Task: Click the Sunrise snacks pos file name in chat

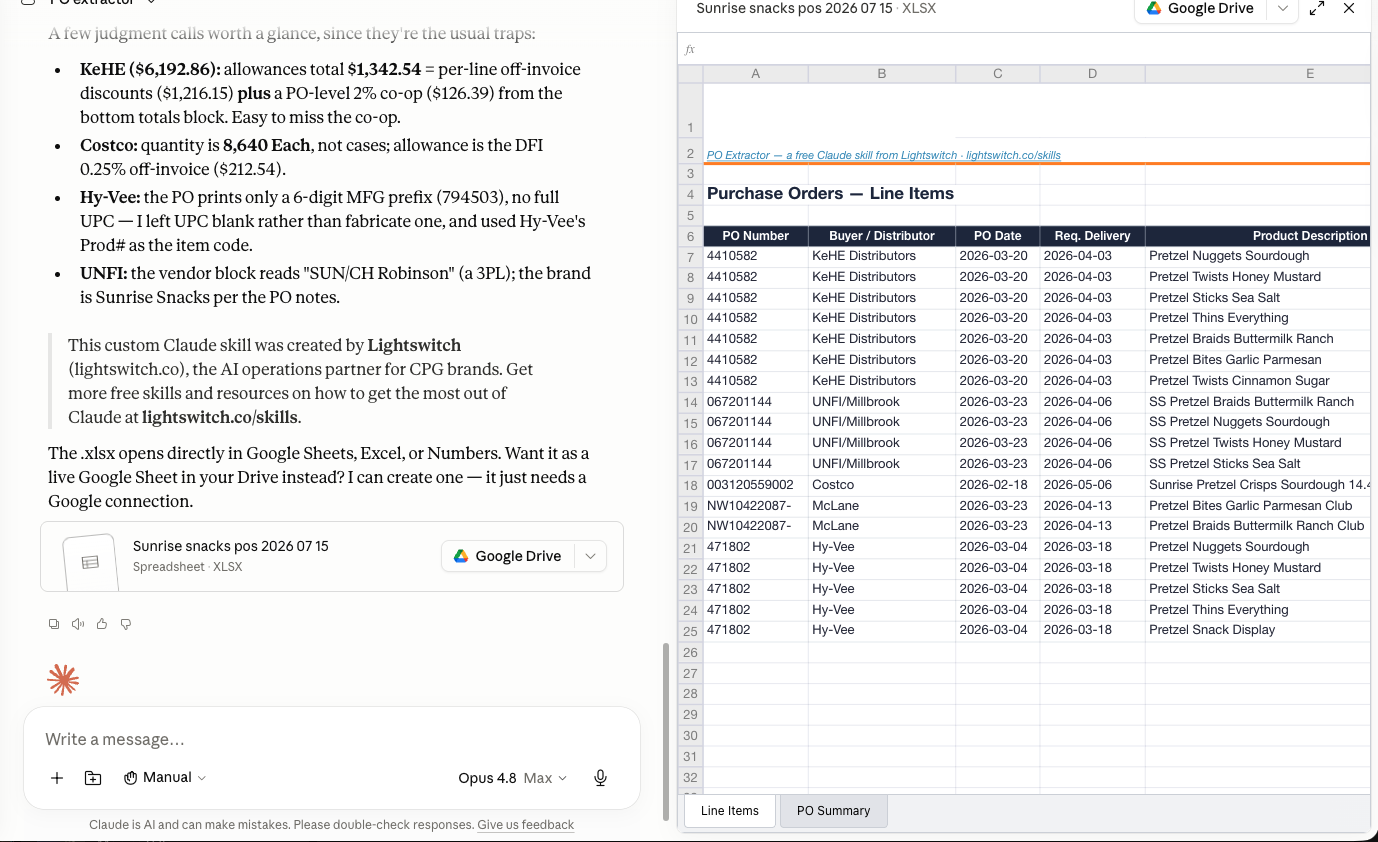Action: point(230,546)
